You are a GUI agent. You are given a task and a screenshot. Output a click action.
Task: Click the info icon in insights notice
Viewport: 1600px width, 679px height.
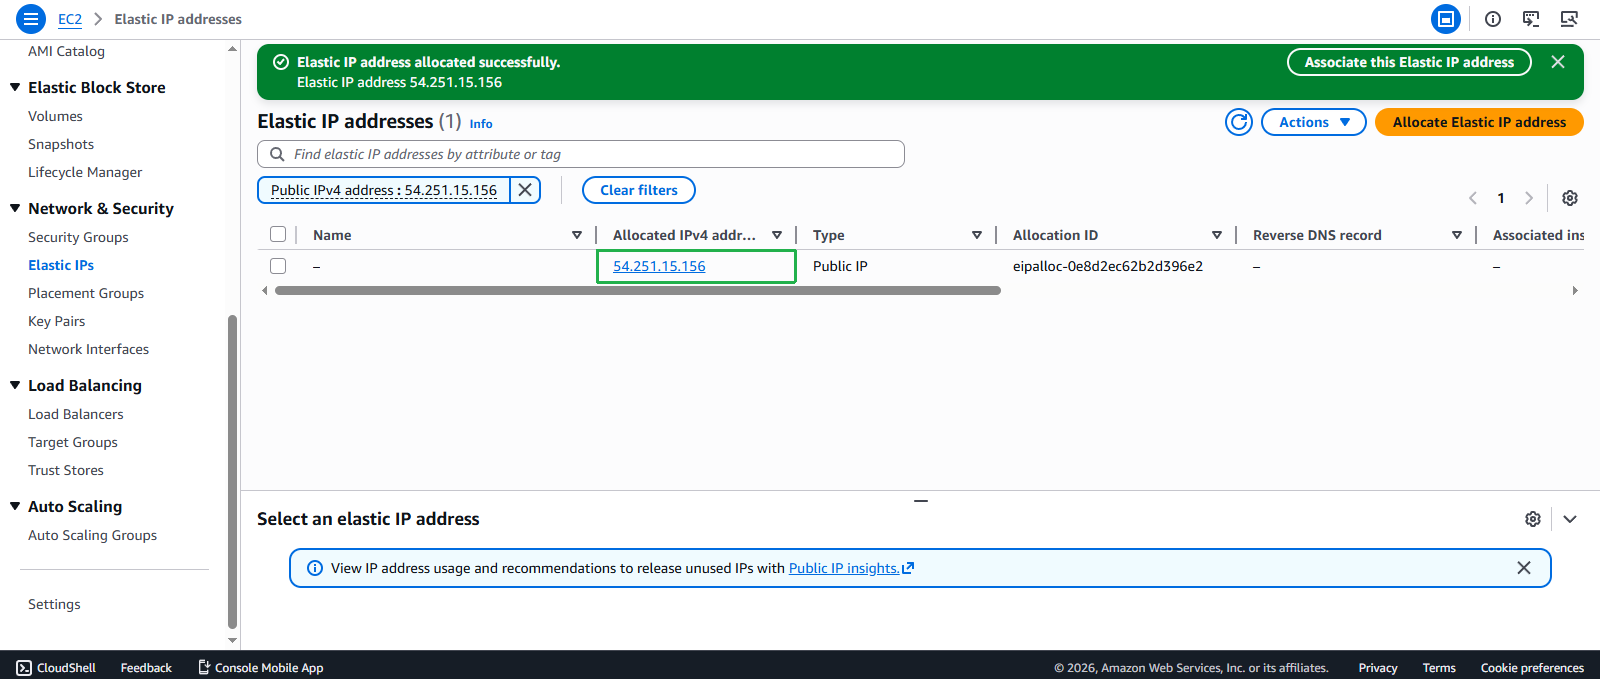[x=315, y=568]
